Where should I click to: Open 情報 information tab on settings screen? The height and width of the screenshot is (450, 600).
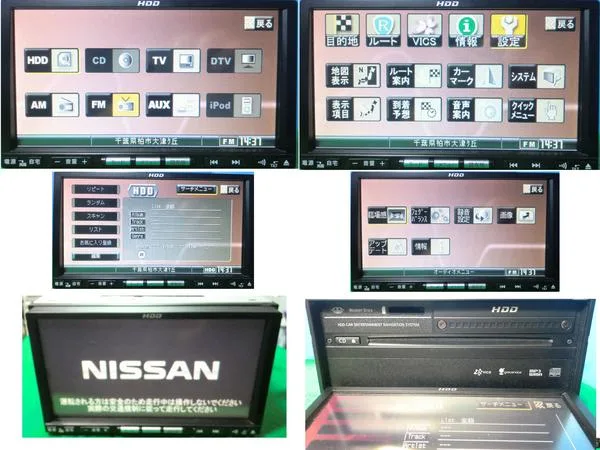(466, 31)
